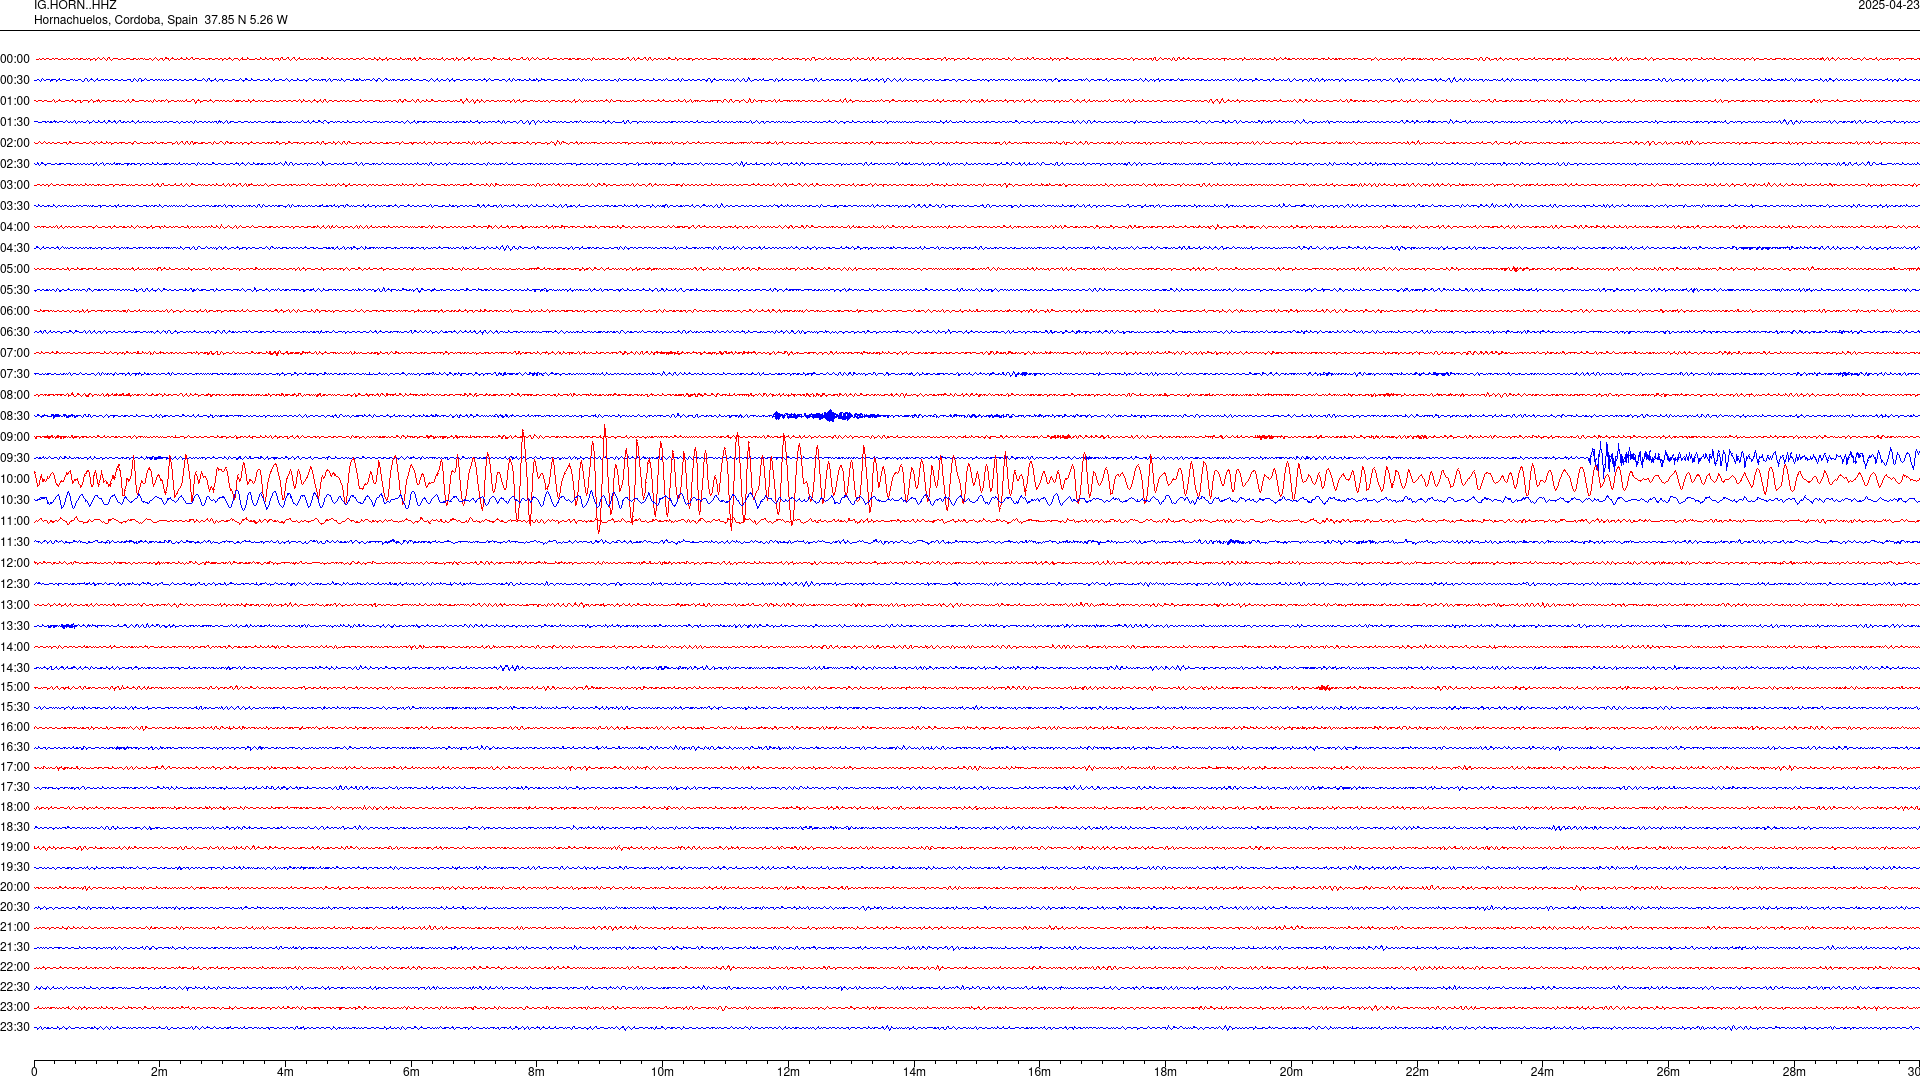
Task: Click the station code IG.HORN..HHZ header
Action: 75,6
